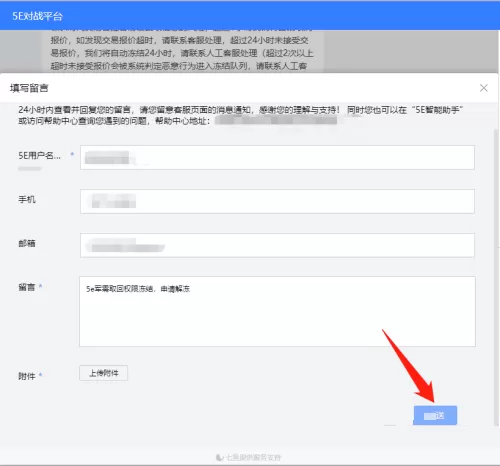Click the 5E用户名 field label
Viewport: 500px width, 466px height.
click(39, 156)
